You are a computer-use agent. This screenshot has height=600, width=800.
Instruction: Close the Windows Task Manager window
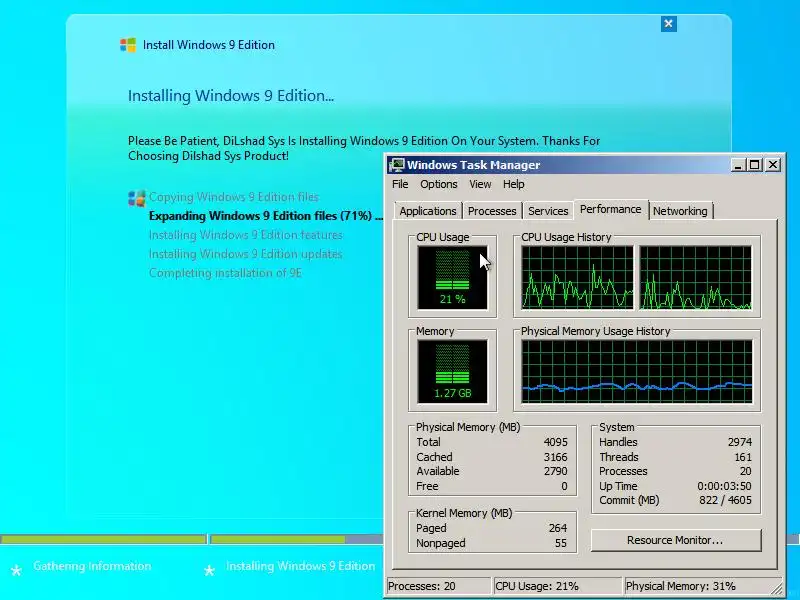[773, 165]
